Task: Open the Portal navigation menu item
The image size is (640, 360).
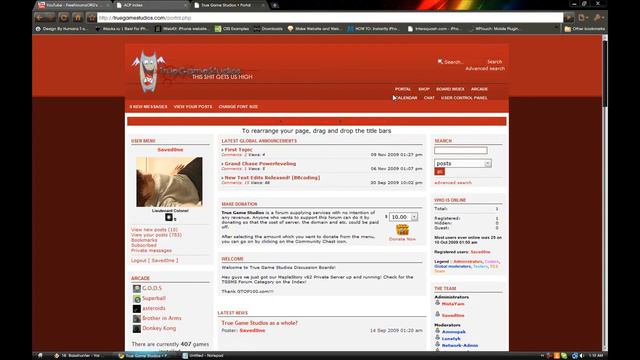Action: pos(403,89)
